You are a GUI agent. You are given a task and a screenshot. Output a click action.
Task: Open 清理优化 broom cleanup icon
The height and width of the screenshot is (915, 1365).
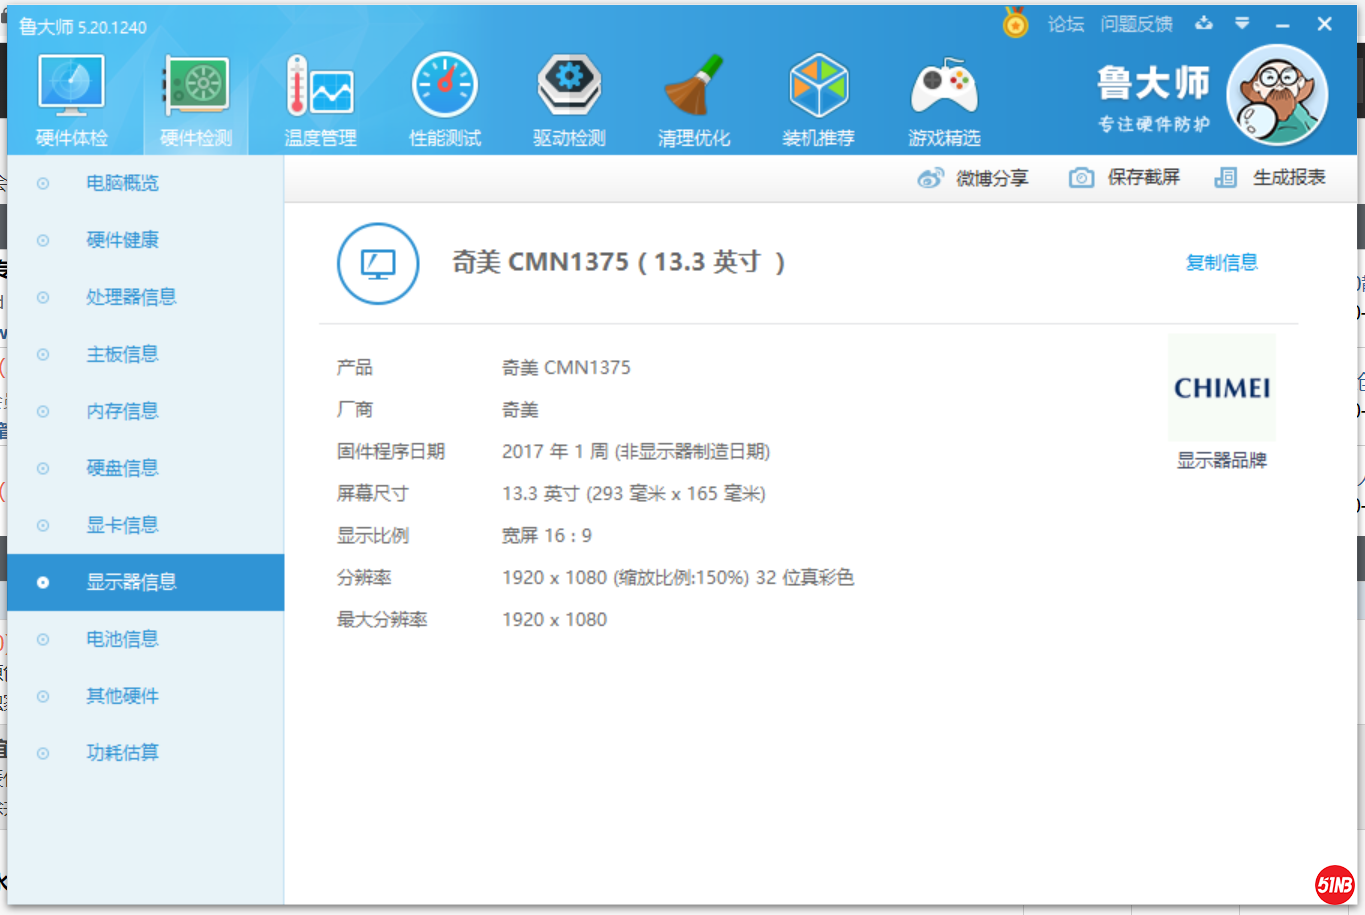coord(694,87)
